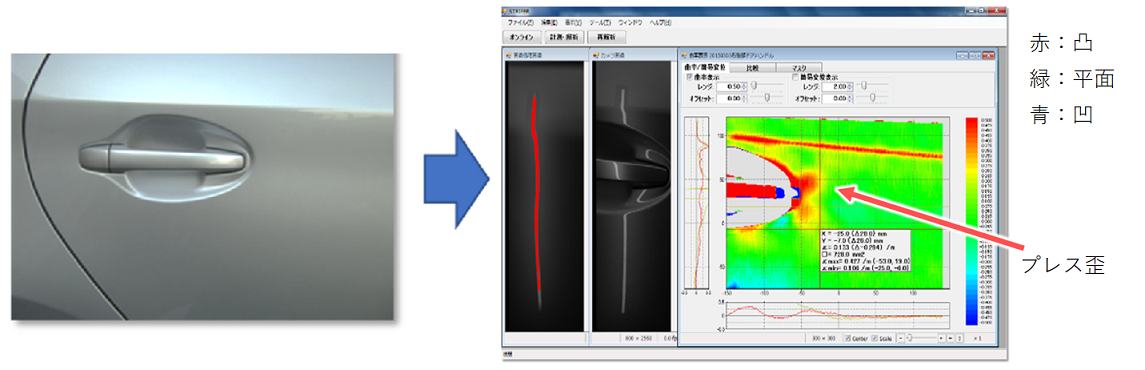1145x370 pixels.
Task: Click the curvature window title icon
Action: click(x=685, y=55)
